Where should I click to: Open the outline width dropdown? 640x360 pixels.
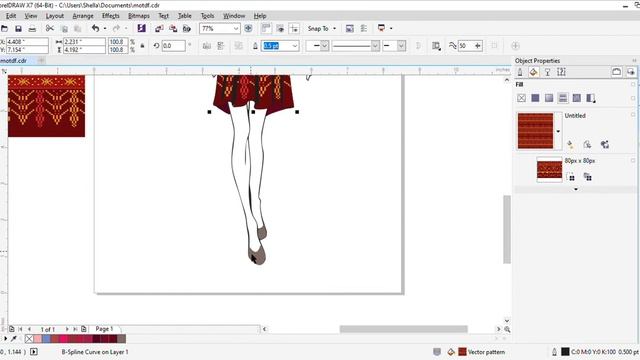295,46
